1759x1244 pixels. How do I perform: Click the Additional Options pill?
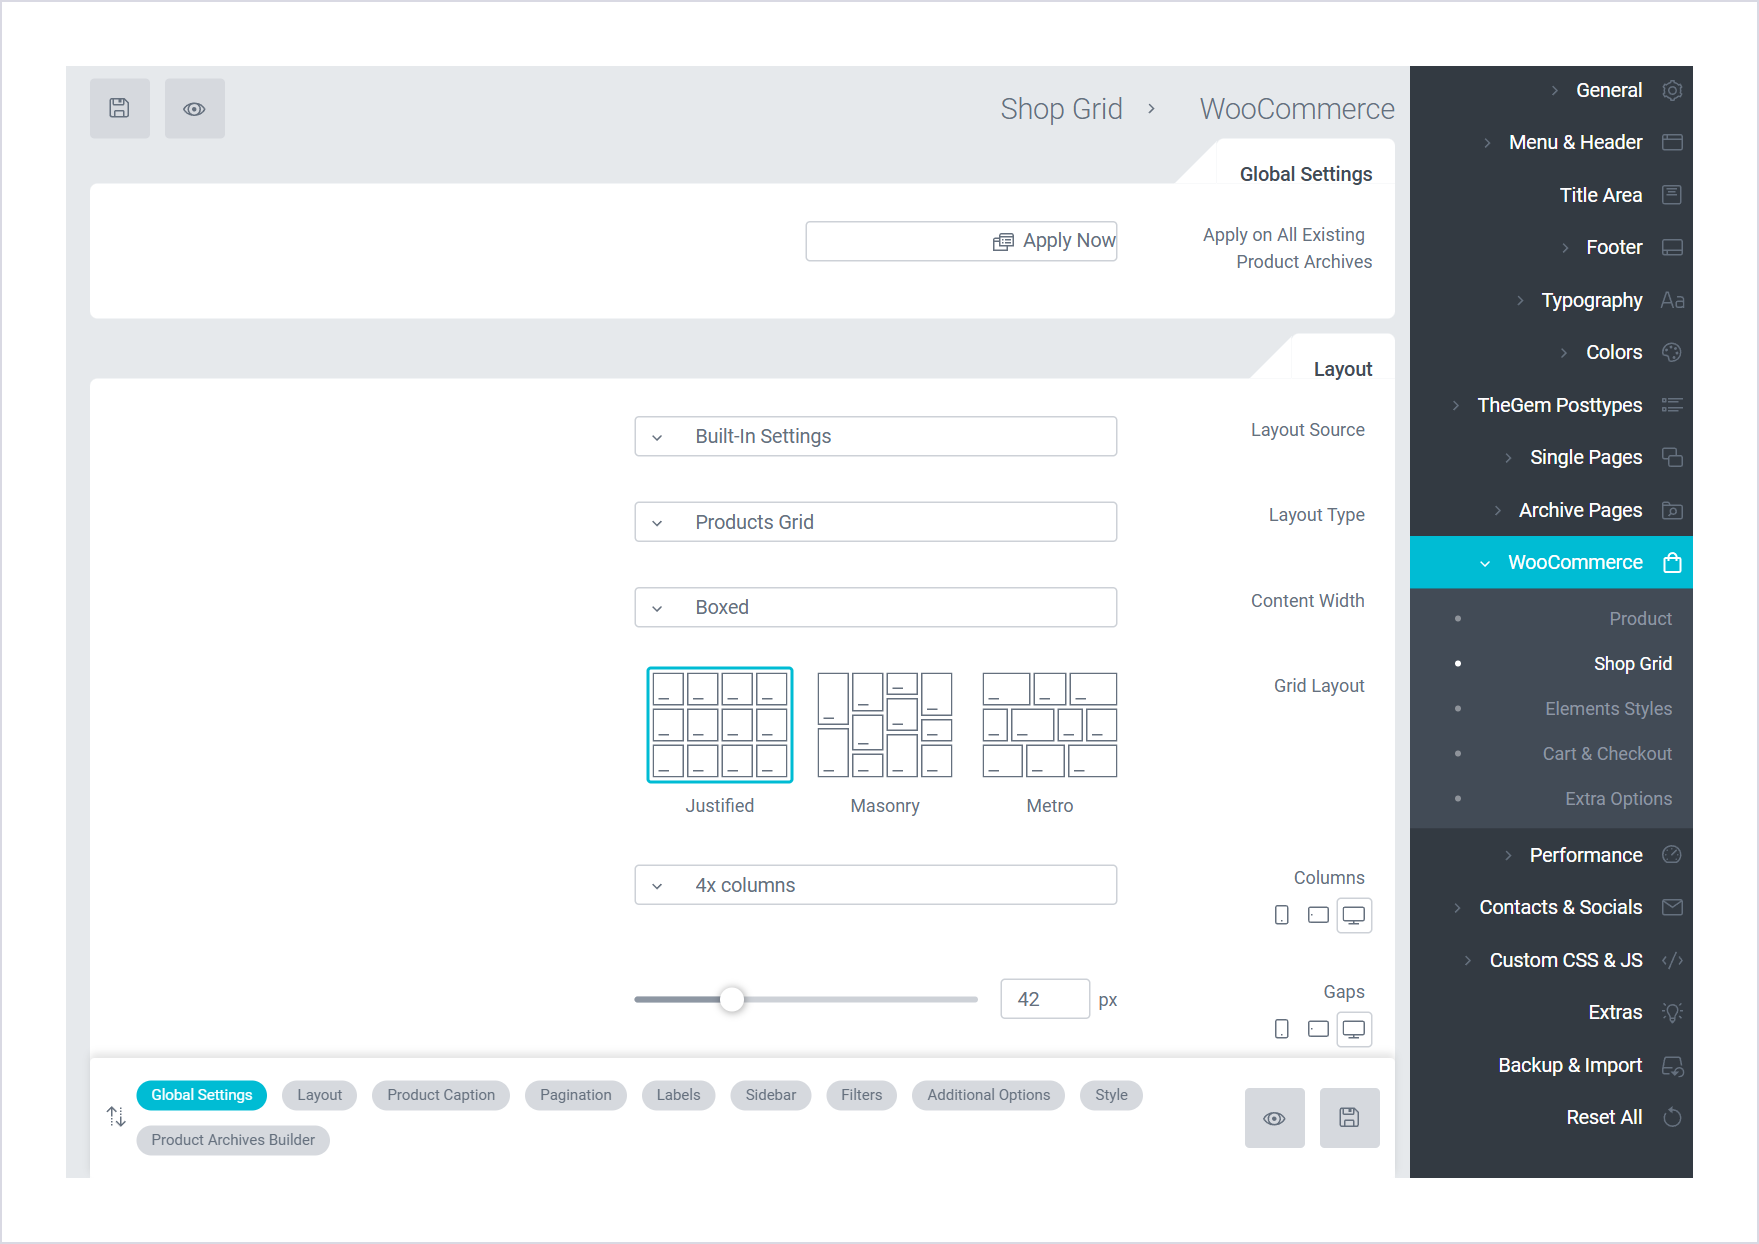pos(989,1095)
